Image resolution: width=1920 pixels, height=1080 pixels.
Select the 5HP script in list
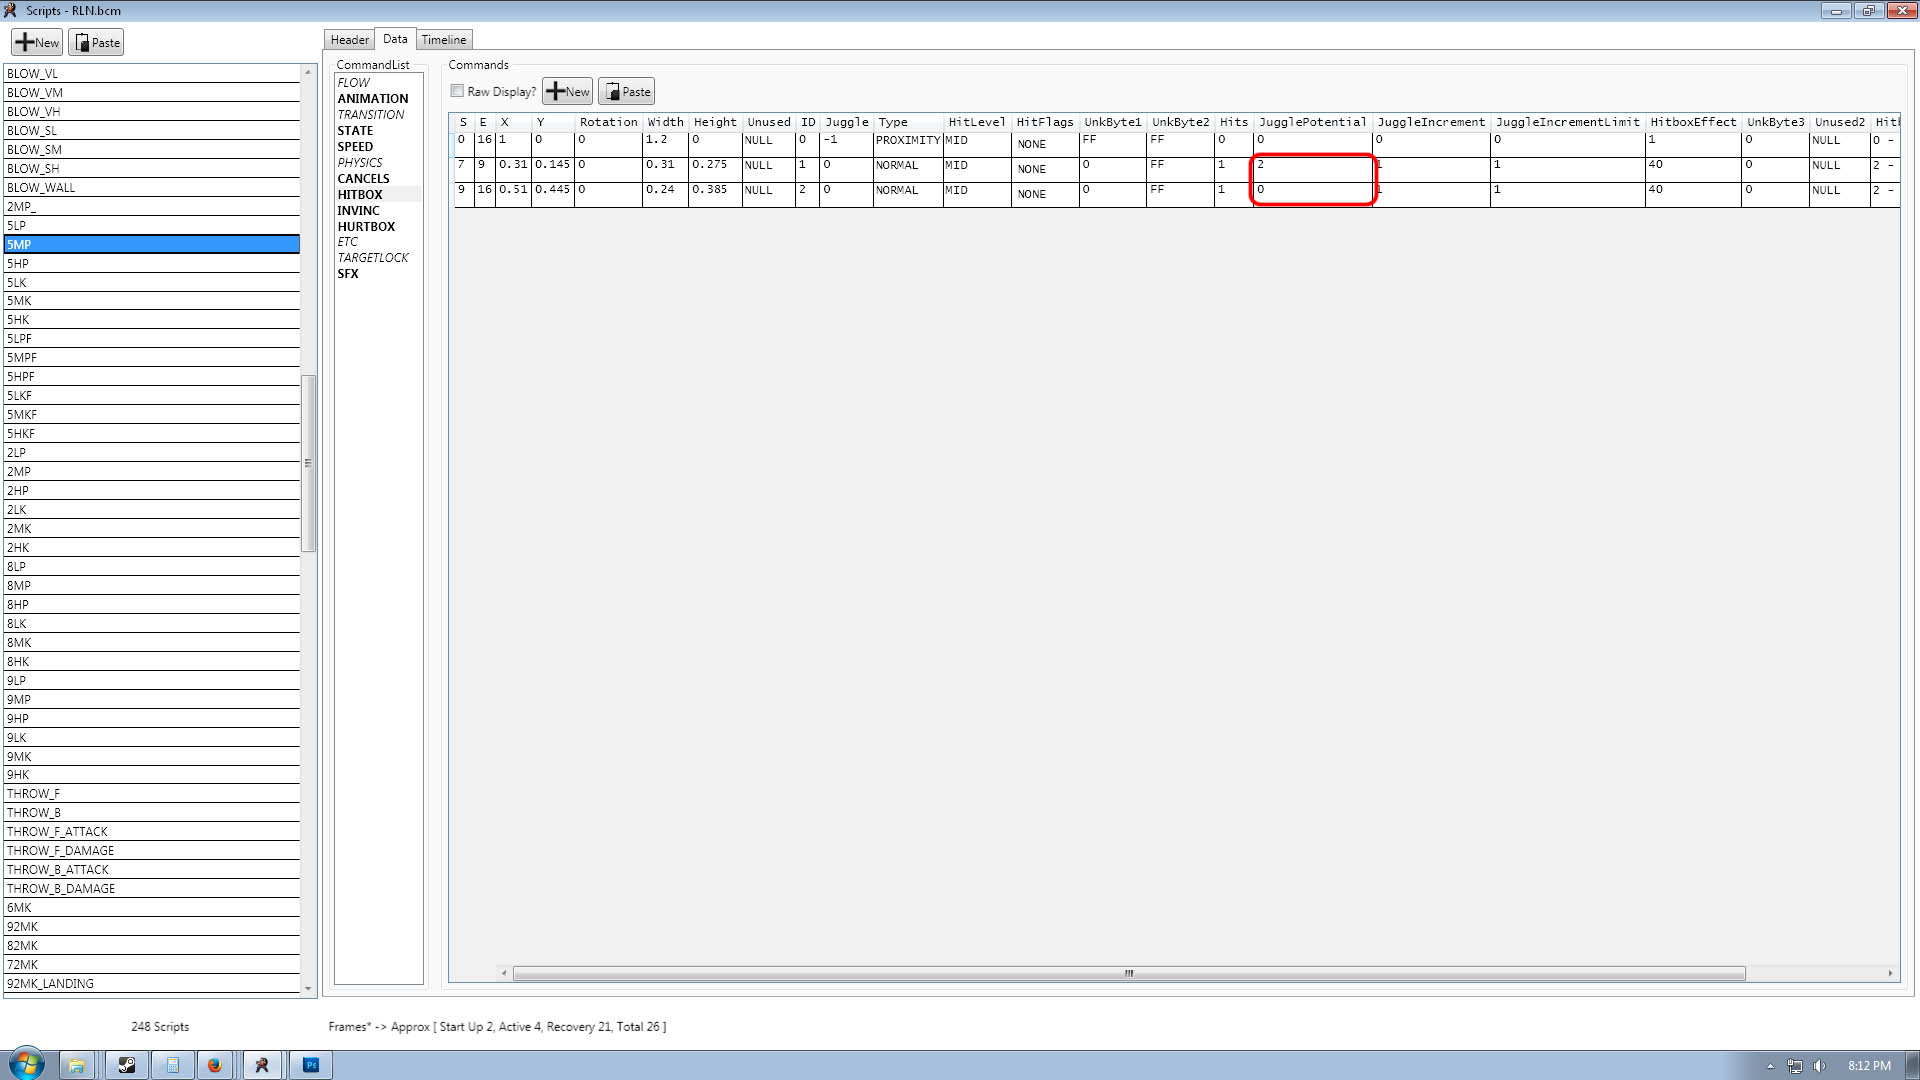pos(18,263)
